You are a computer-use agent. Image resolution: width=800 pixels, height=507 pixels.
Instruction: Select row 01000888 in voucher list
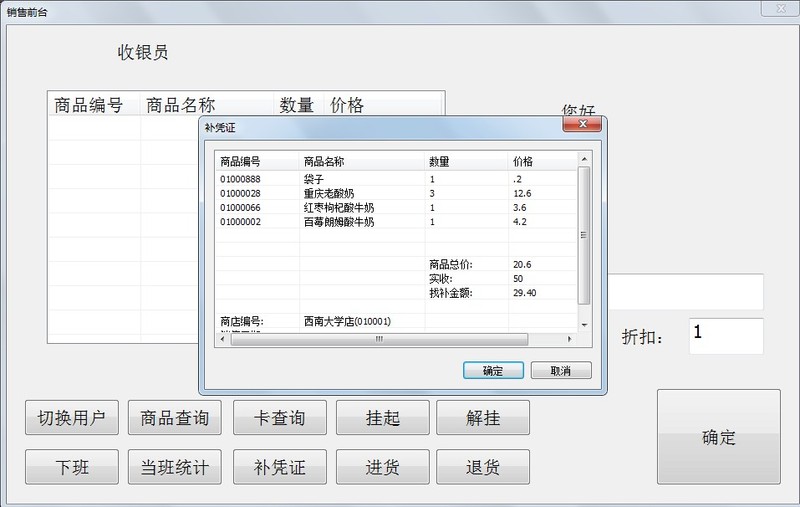click(x=396, y=179)
